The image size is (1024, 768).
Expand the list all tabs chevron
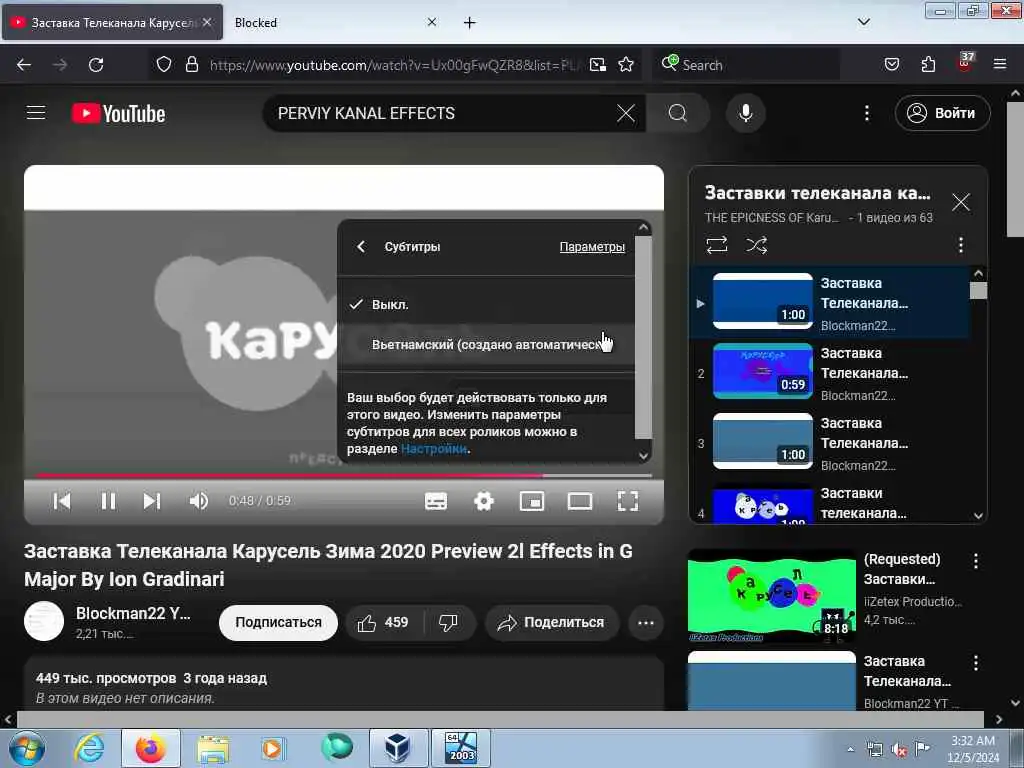(x=863, y=22)
